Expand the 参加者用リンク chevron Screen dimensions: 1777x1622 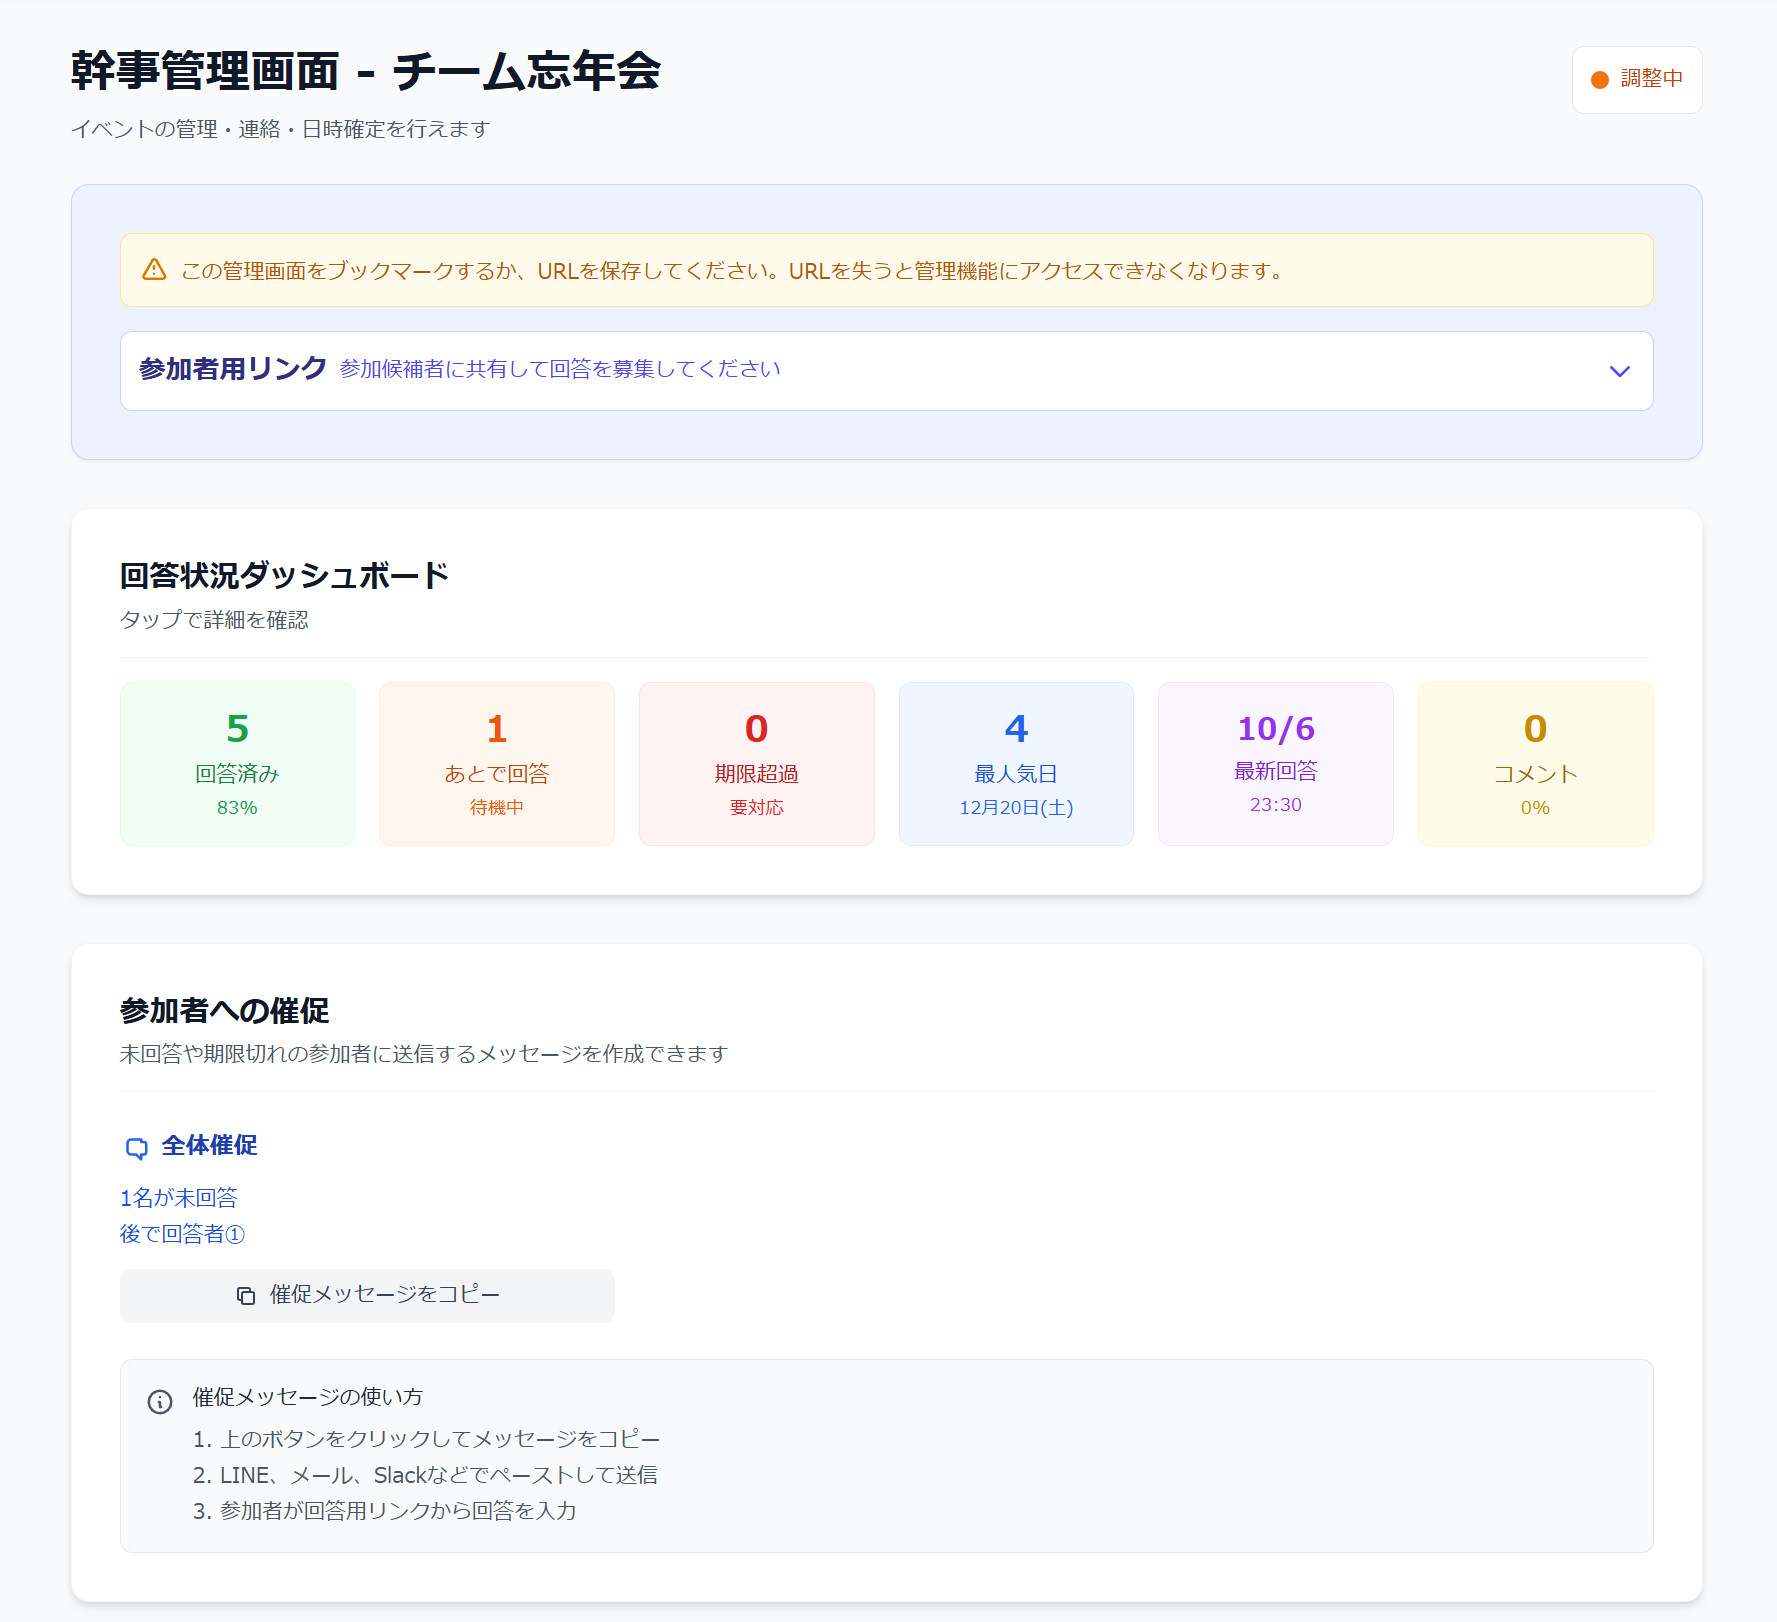pyautogui.click(x=1619, y=371)
